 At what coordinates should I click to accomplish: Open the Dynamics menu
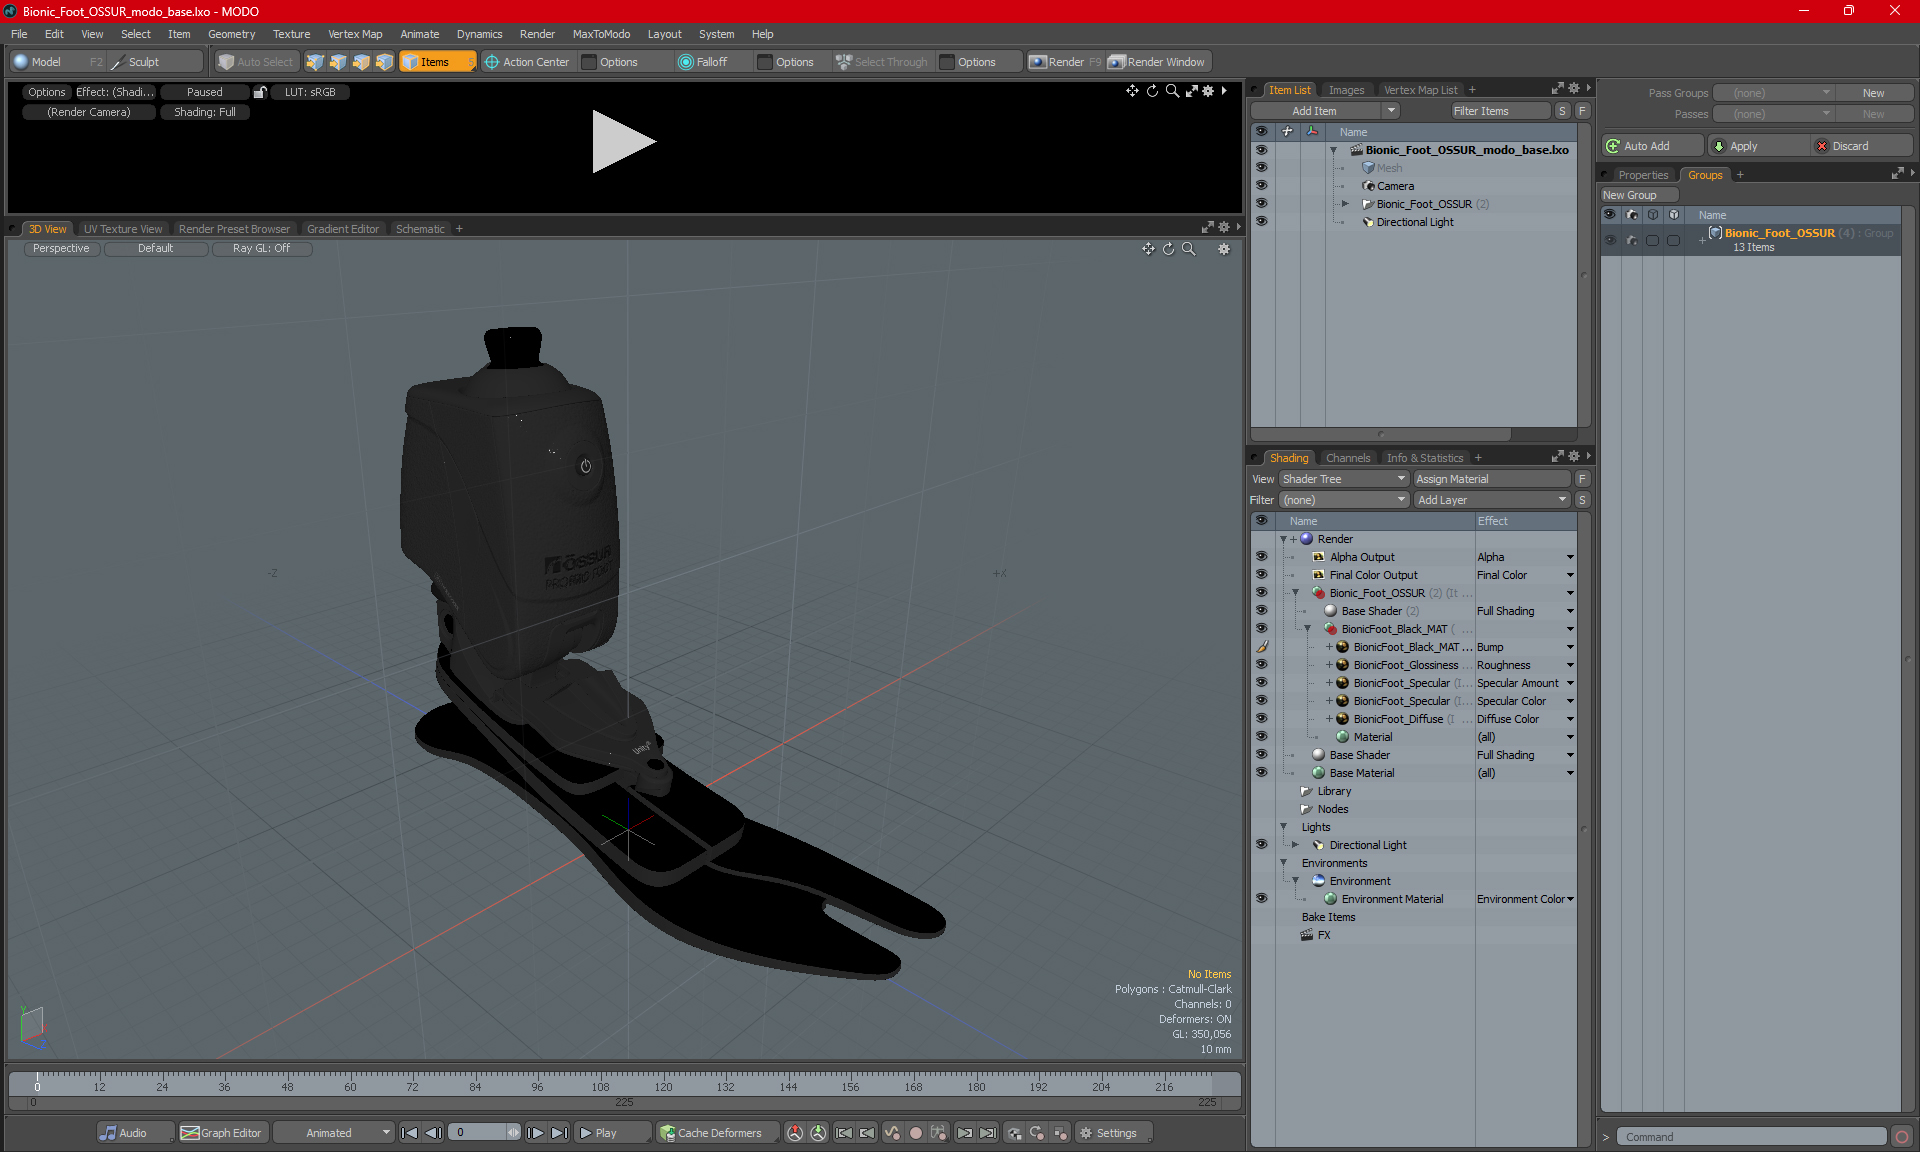(x=479, y=34)
